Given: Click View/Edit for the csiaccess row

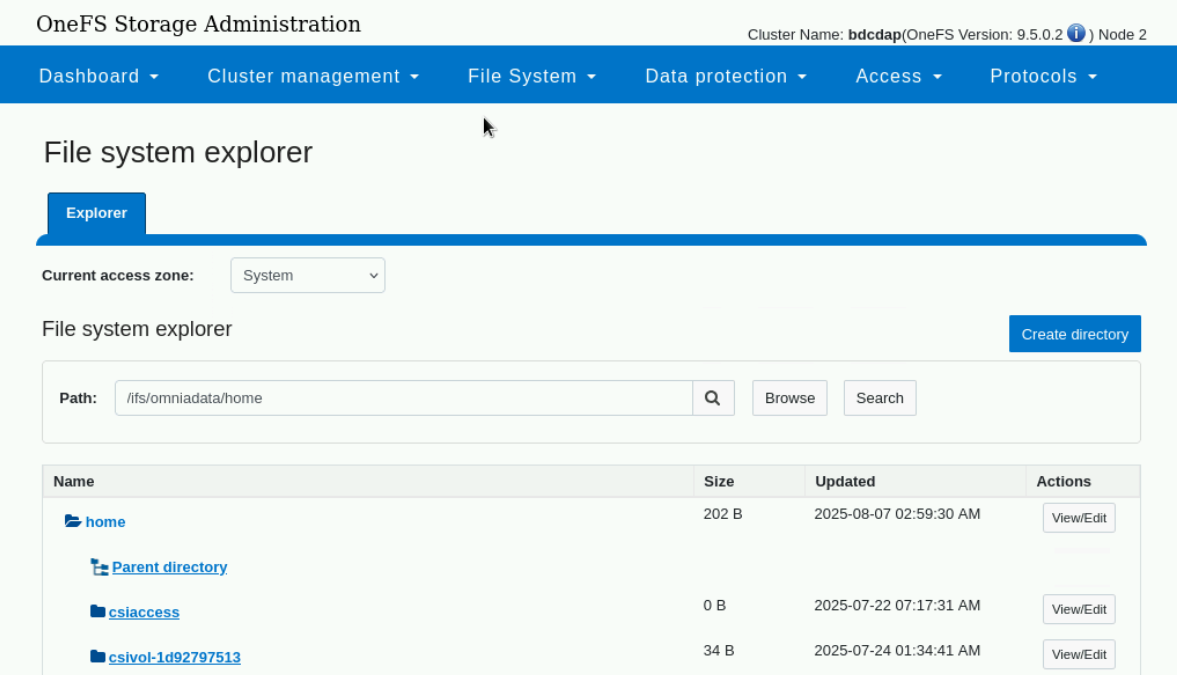Looking at the screenshot, I should [x=1079, y=609].
